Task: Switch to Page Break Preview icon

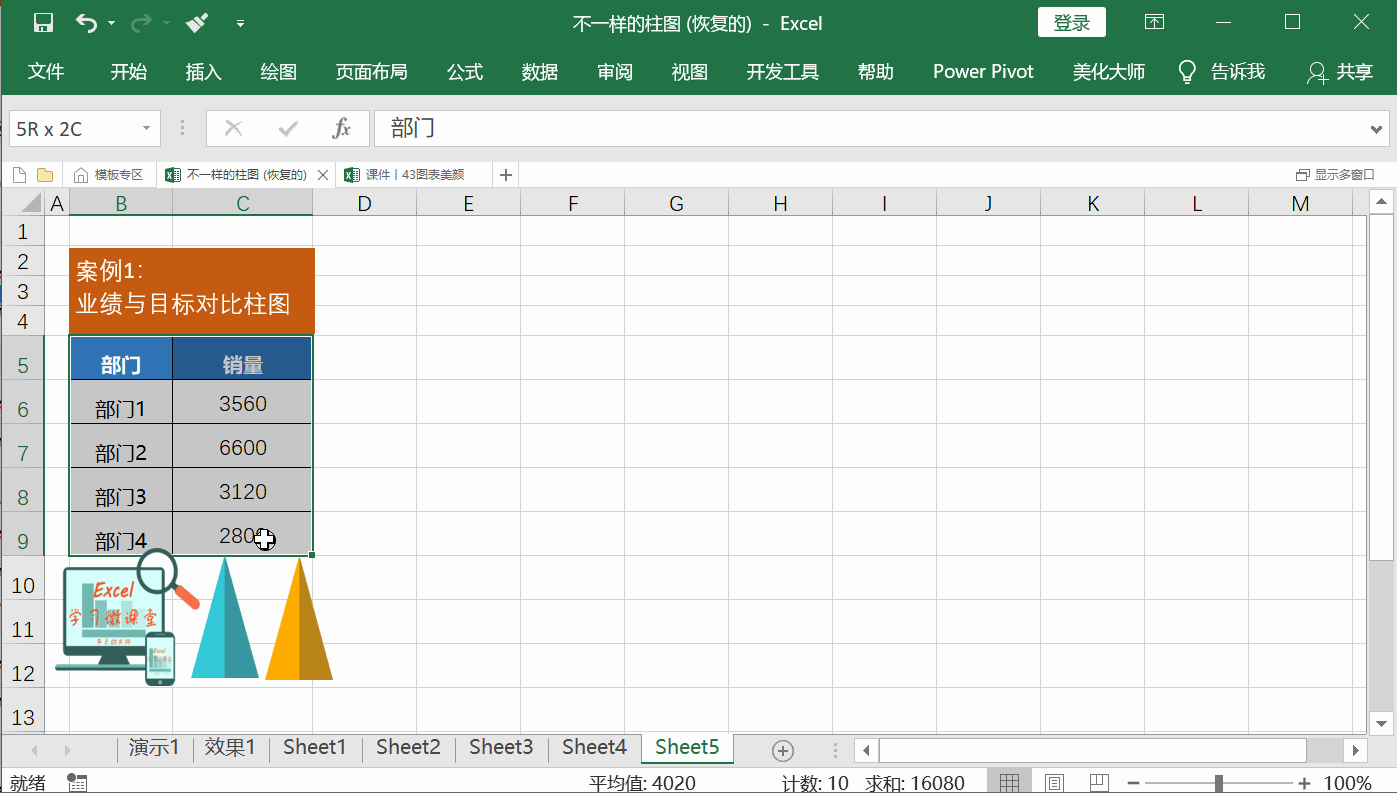Action: pyautogui.click(x=1099, y=782)
